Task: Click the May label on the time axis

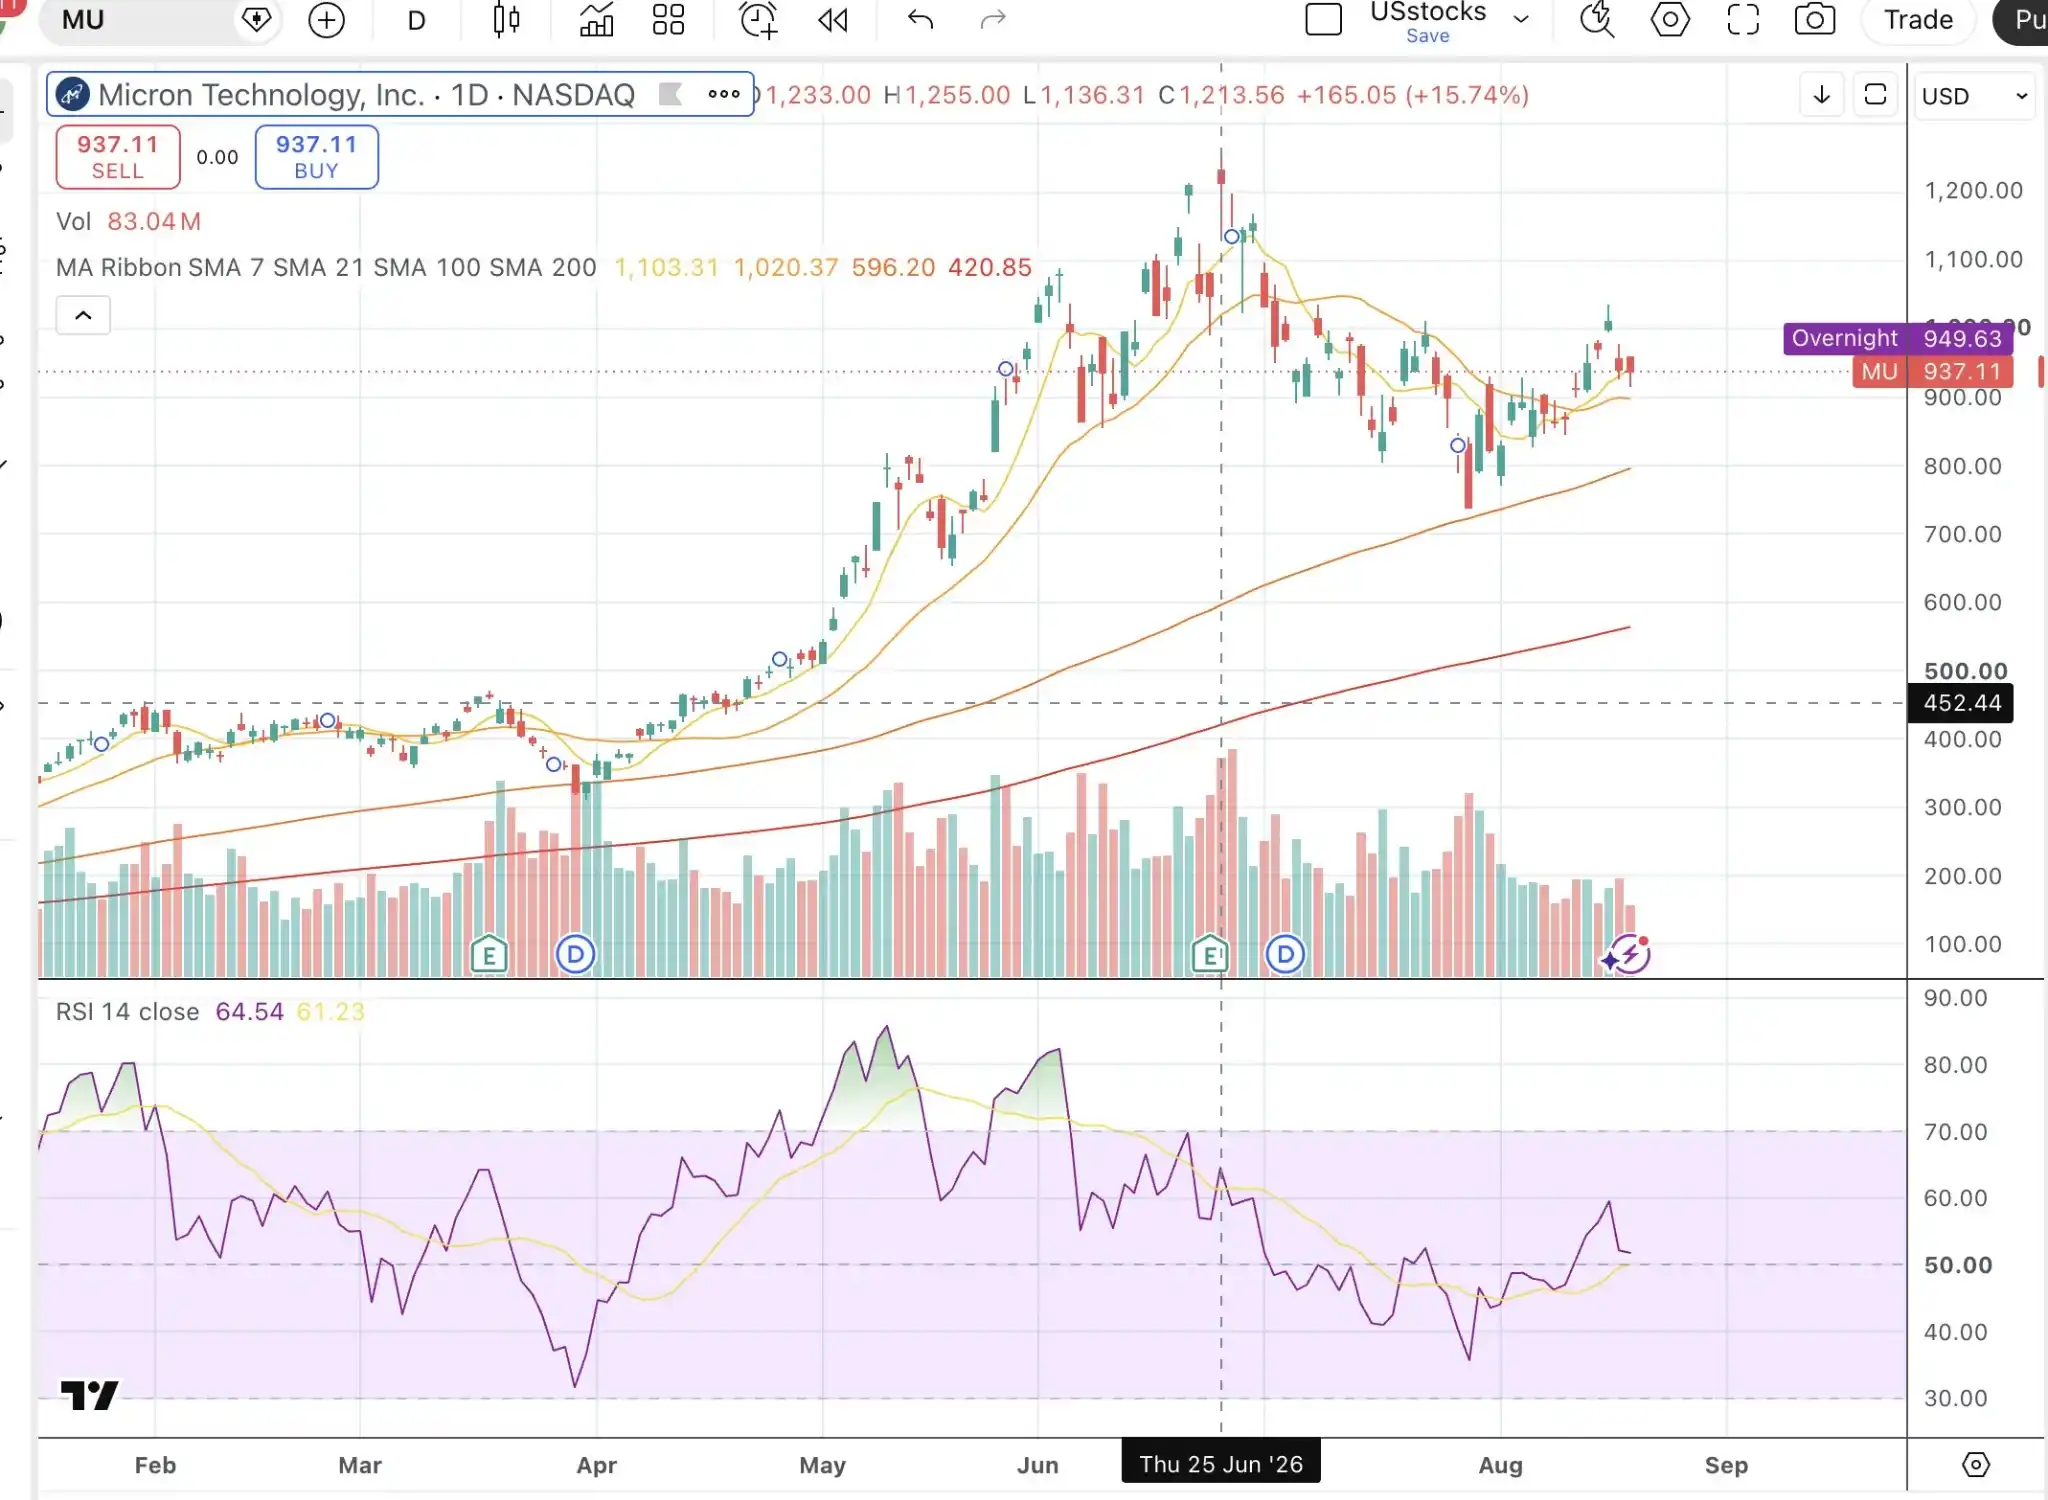Action: (823, 1466)
